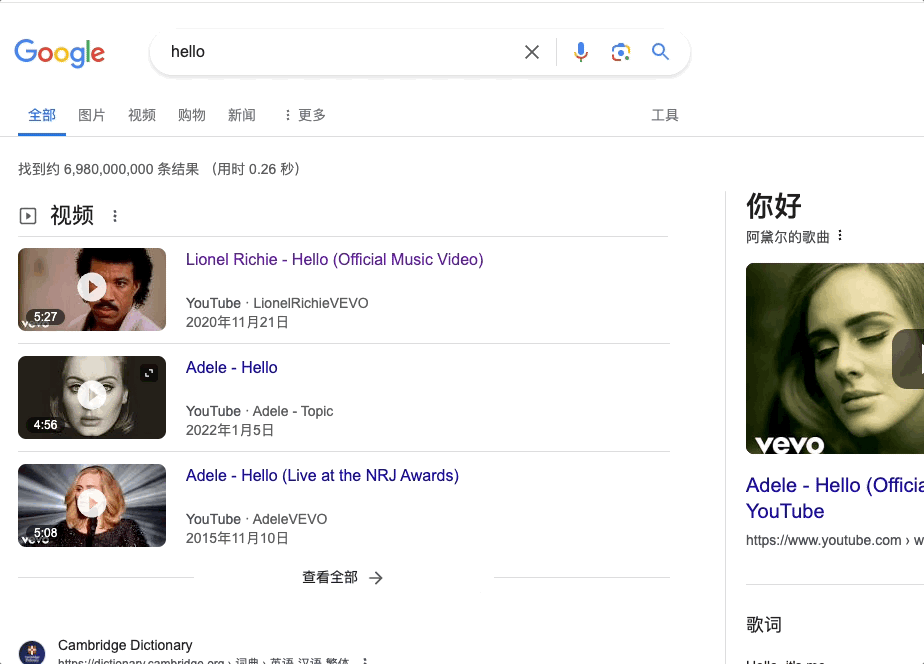Screen dimensions: 924x664
Task: Click the Cambridge Dictionary favicon
Action: tap(32, 653)
